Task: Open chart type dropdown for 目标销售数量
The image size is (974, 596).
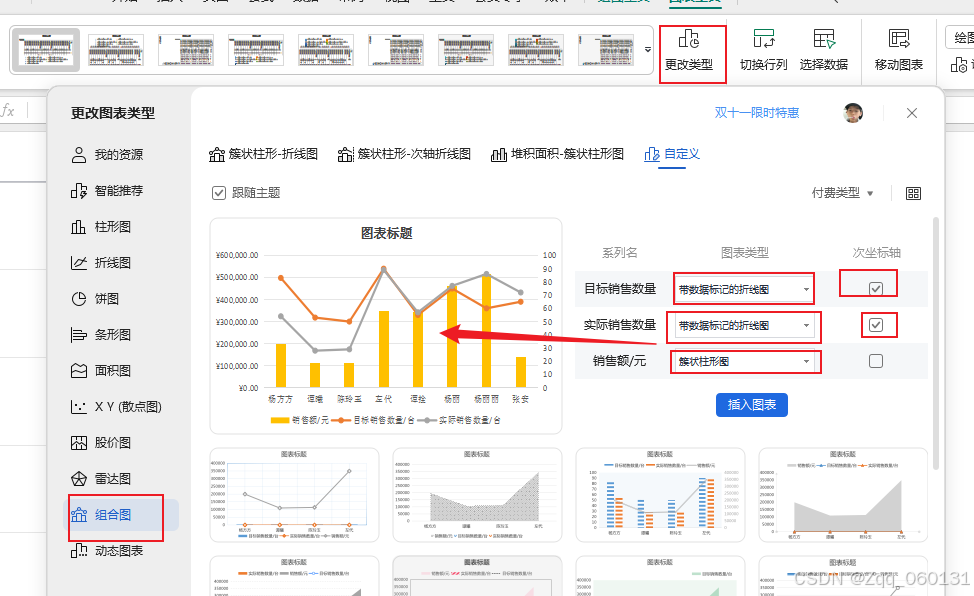Action: [x=744, y=289]
